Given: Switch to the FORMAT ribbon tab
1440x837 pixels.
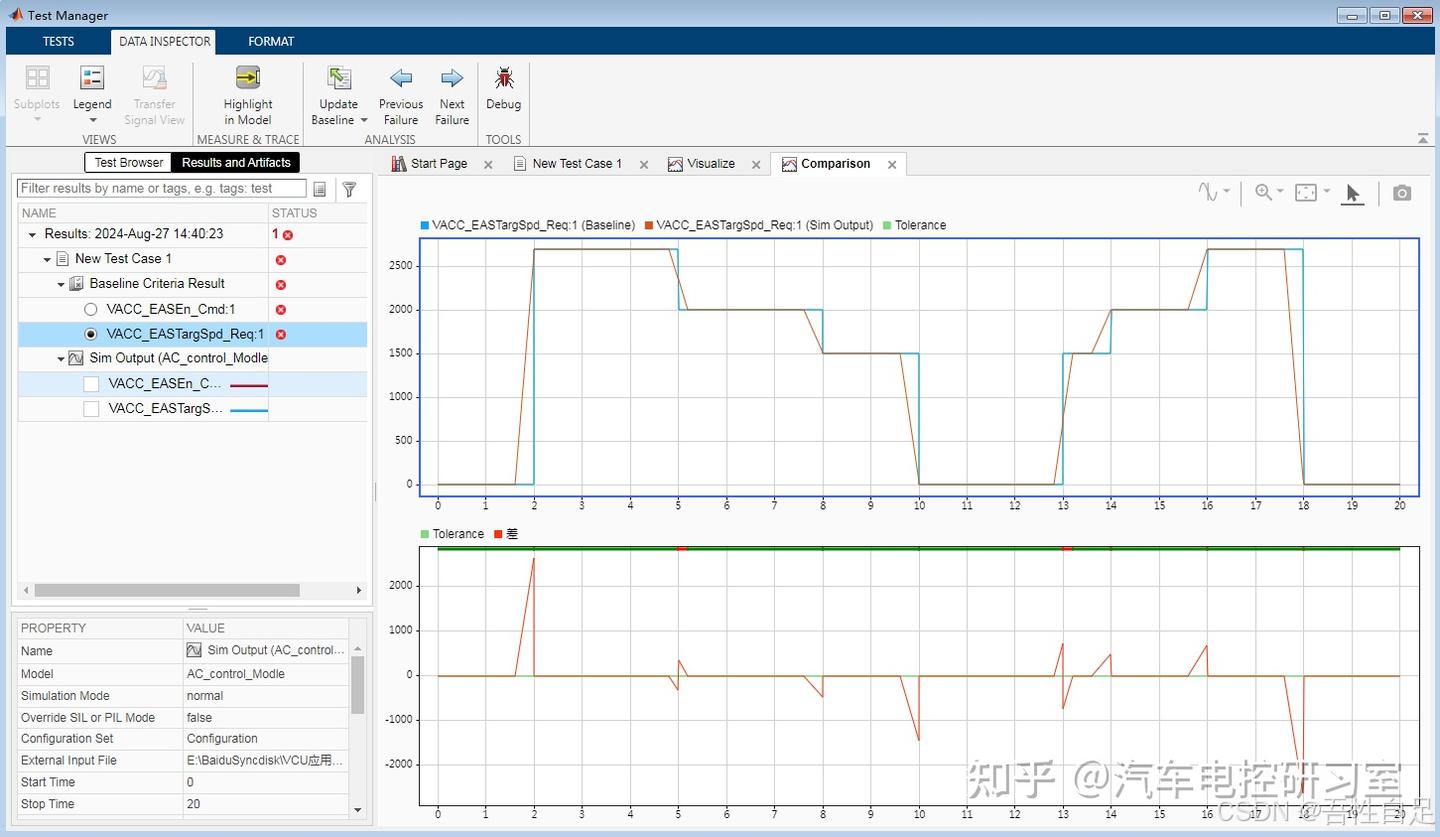Looking at the screenshot, I should tap(271, 41).
